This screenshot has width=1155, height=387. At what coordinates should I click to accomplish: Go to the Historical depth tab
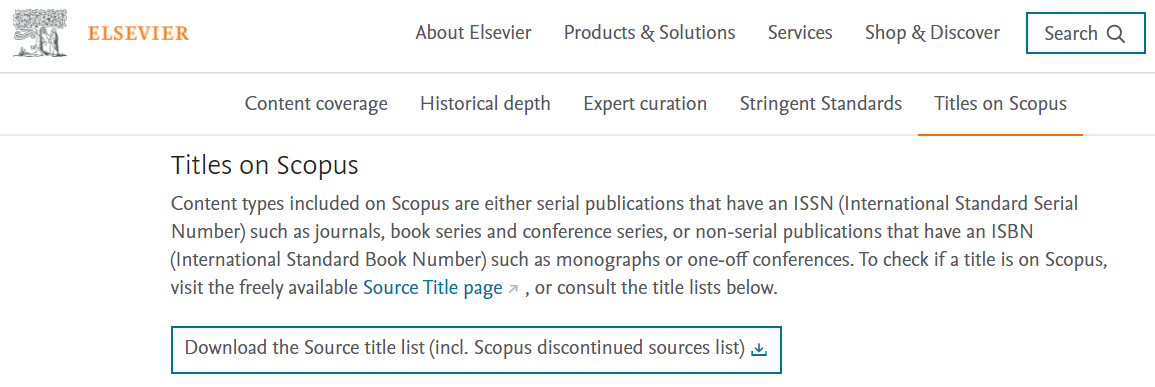pos(485,104)
